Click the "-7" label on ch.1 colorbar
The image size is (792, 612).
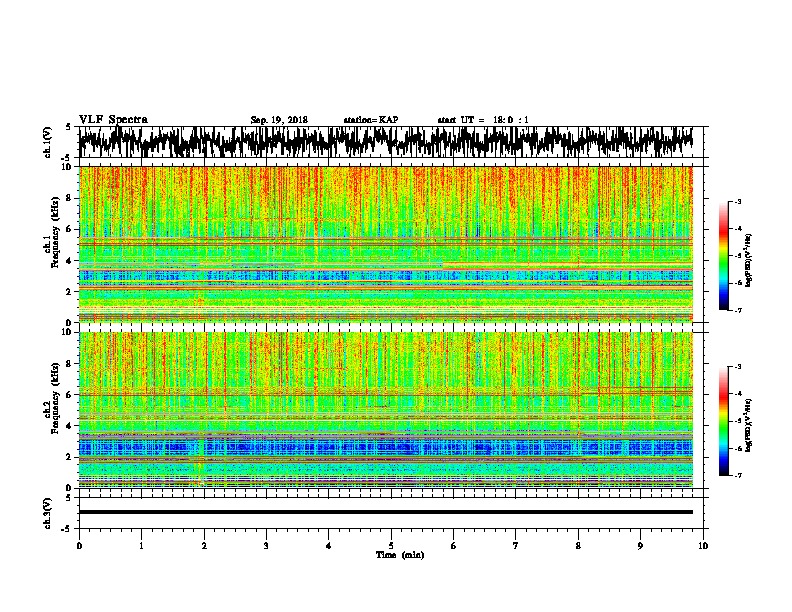pos(738,310)
